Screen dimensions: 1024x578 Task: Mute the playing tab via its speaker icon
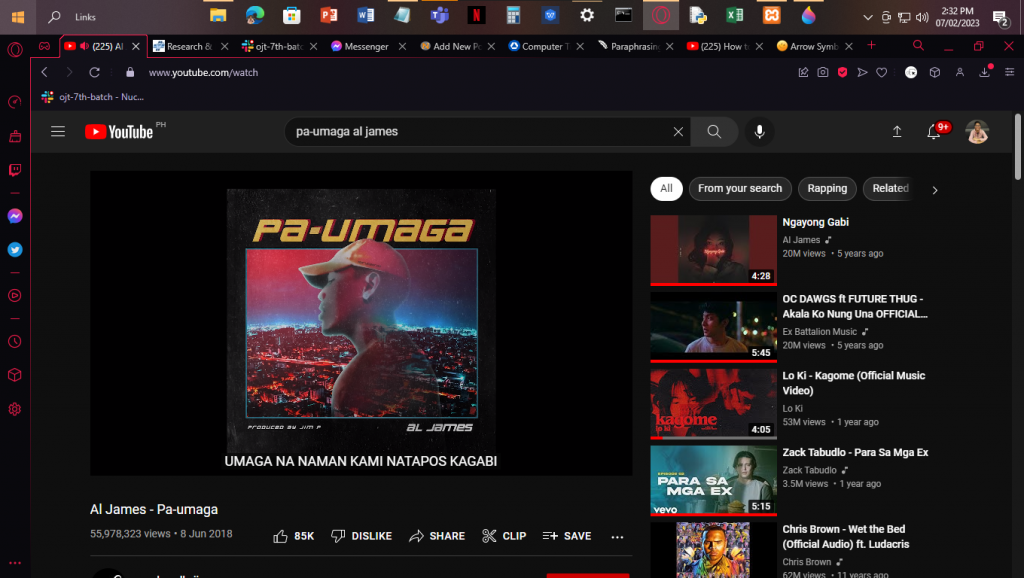pyautogui.click(x=84, y=46)
